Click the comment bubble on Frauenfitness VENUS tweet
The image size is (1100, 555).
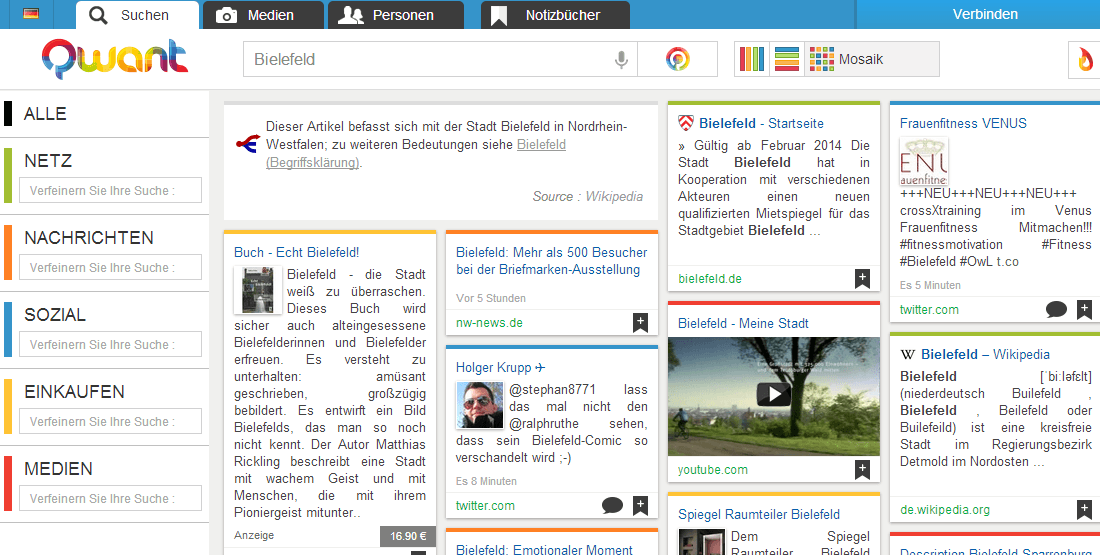pyautogui.click(x=1057, y=309)
